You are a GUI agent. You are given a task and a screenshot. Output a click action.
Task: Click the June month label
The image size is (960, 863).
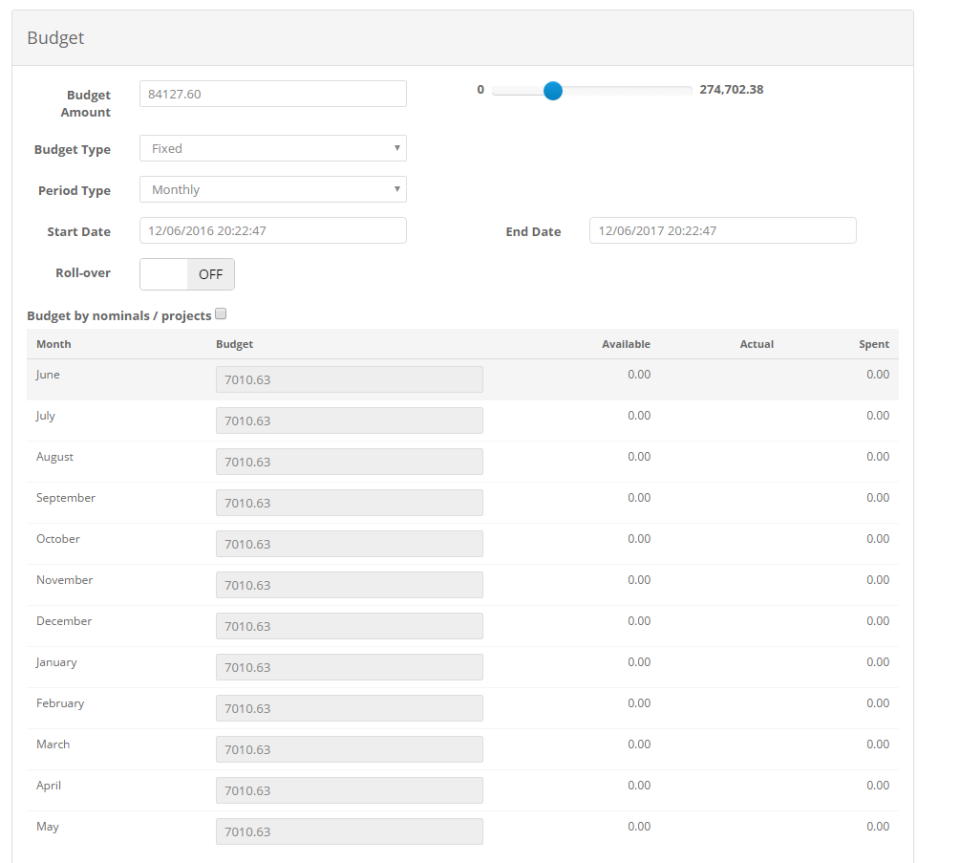48,375
